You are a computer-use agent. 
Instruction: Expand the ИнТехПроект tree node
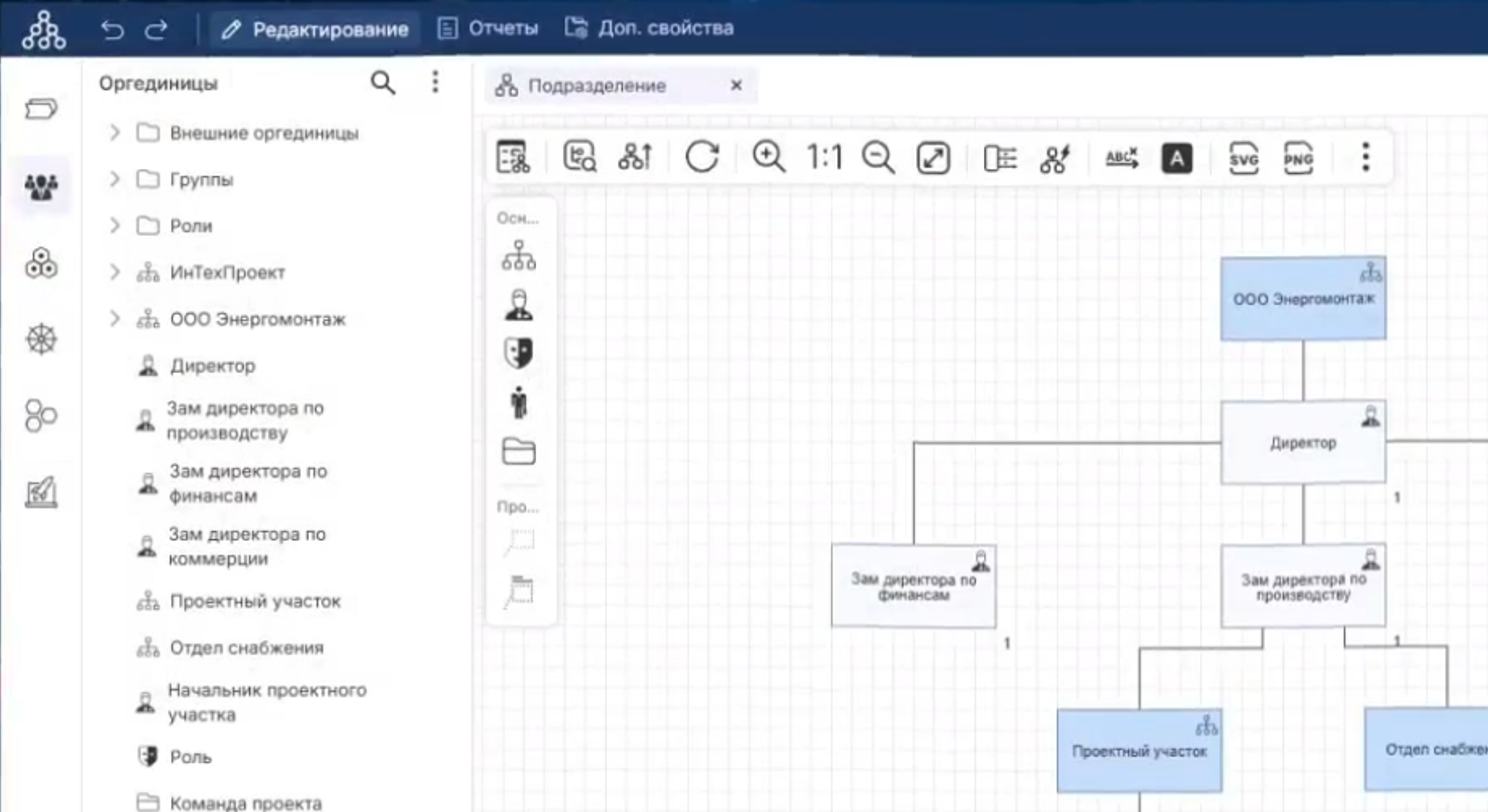pyautogui.click(x=114, y=273)
